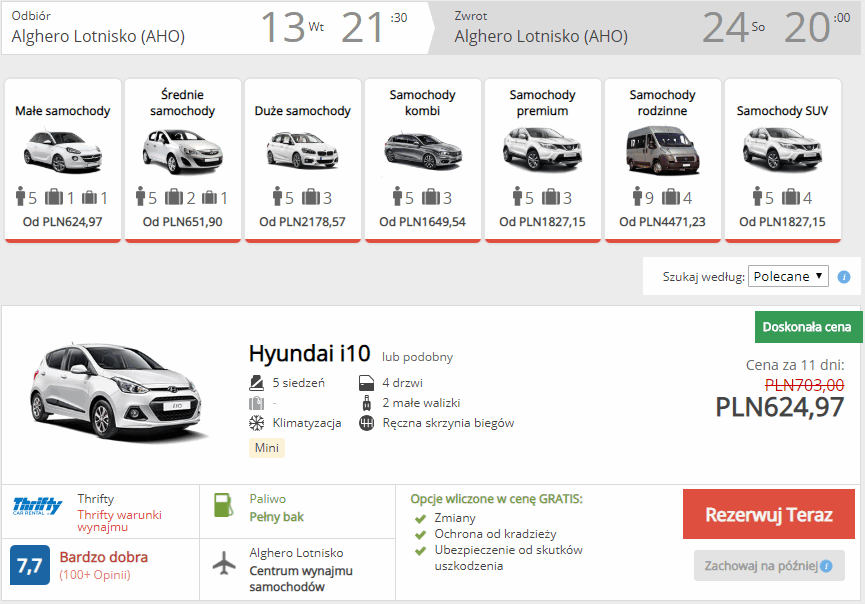865x604 pixels.
Task: Click the seat icon next to 5 siedzeń
Action: (x=256, y=382)
